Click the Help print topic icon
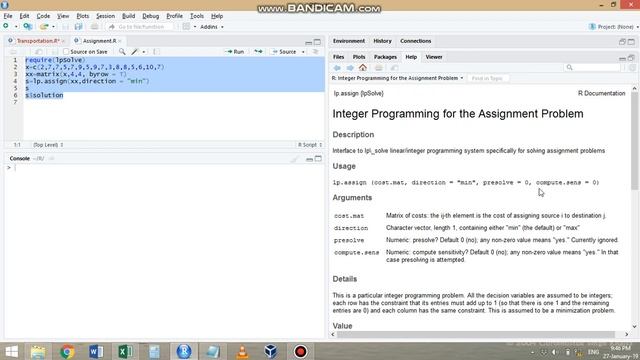 coord(379,68)
